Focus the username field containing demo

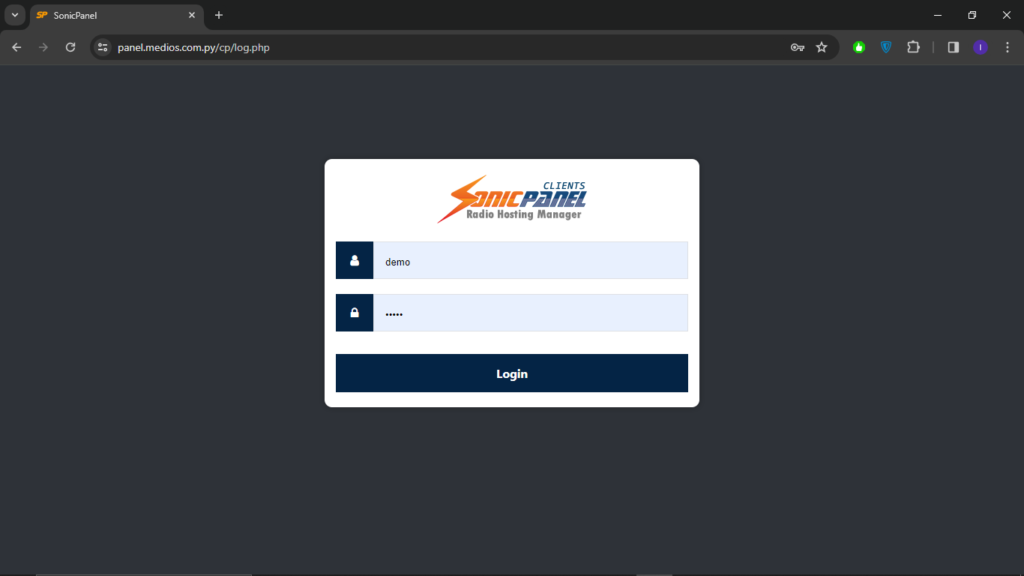click(x=530, y=261)
